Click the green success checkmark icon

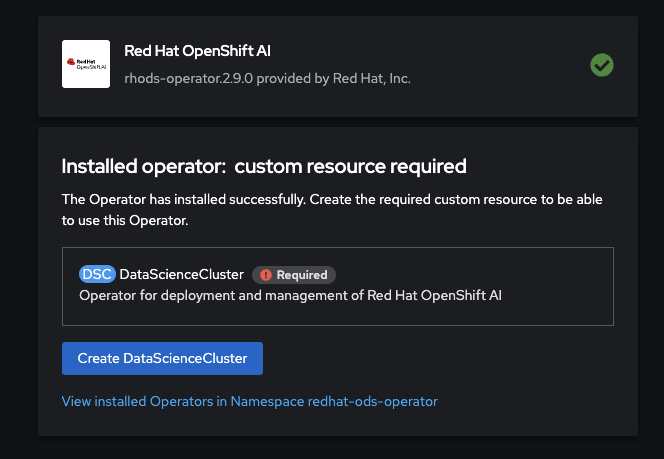click(601, 65)
